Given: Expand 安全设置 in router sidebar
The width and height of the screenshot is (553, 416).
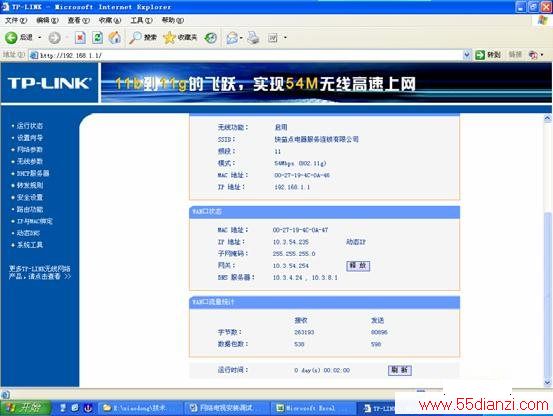Looking at the screenshot, I should [x=30, y=197].
